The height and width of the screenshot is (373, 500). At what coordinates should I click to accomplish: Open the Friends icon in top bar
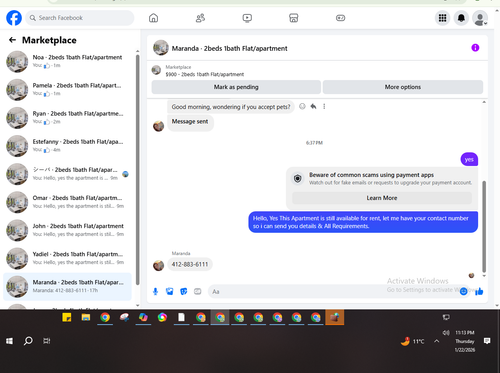[x=200, y=18]
